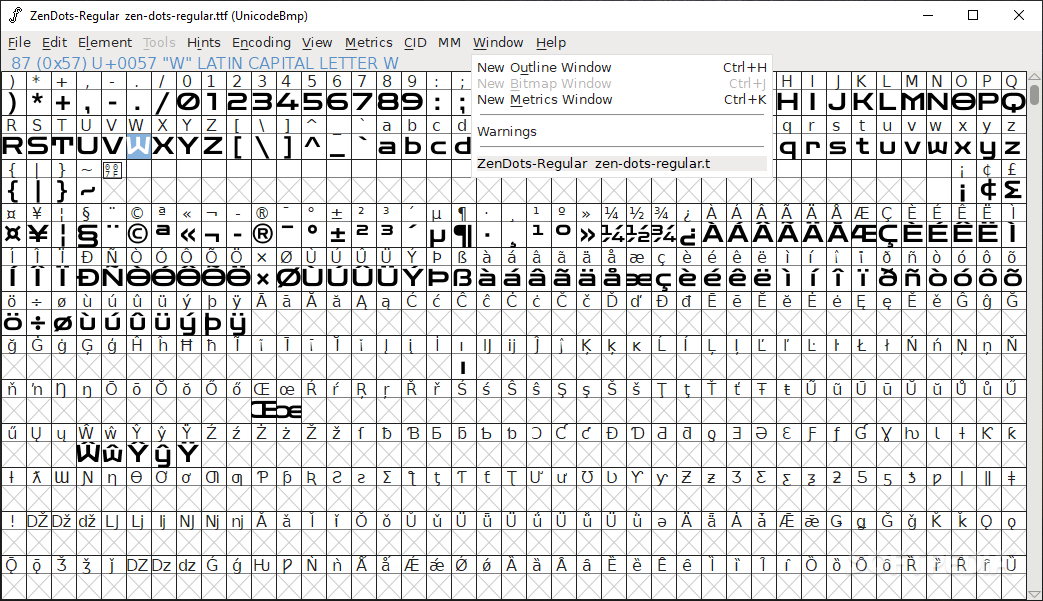Viewport: 1043px width, 601px height.
Task: Select the Ÿ Y-diaeresis glyph cell
Action: [188, 454]
